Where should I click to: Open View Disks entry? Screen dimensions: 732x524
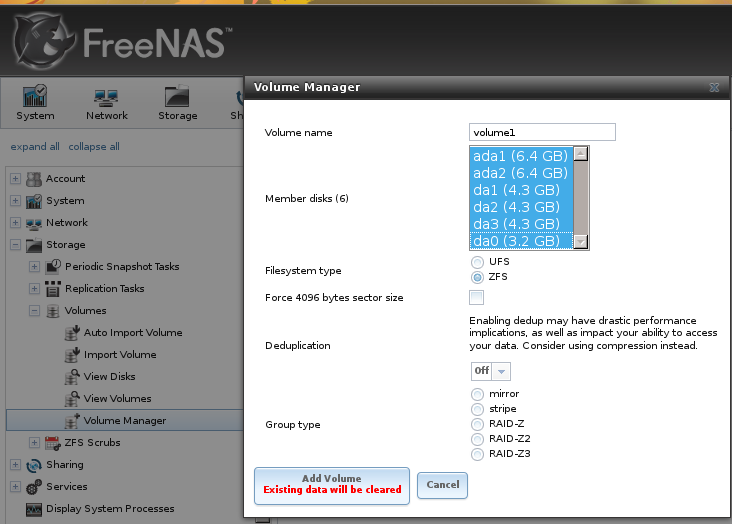pos(109,376)
